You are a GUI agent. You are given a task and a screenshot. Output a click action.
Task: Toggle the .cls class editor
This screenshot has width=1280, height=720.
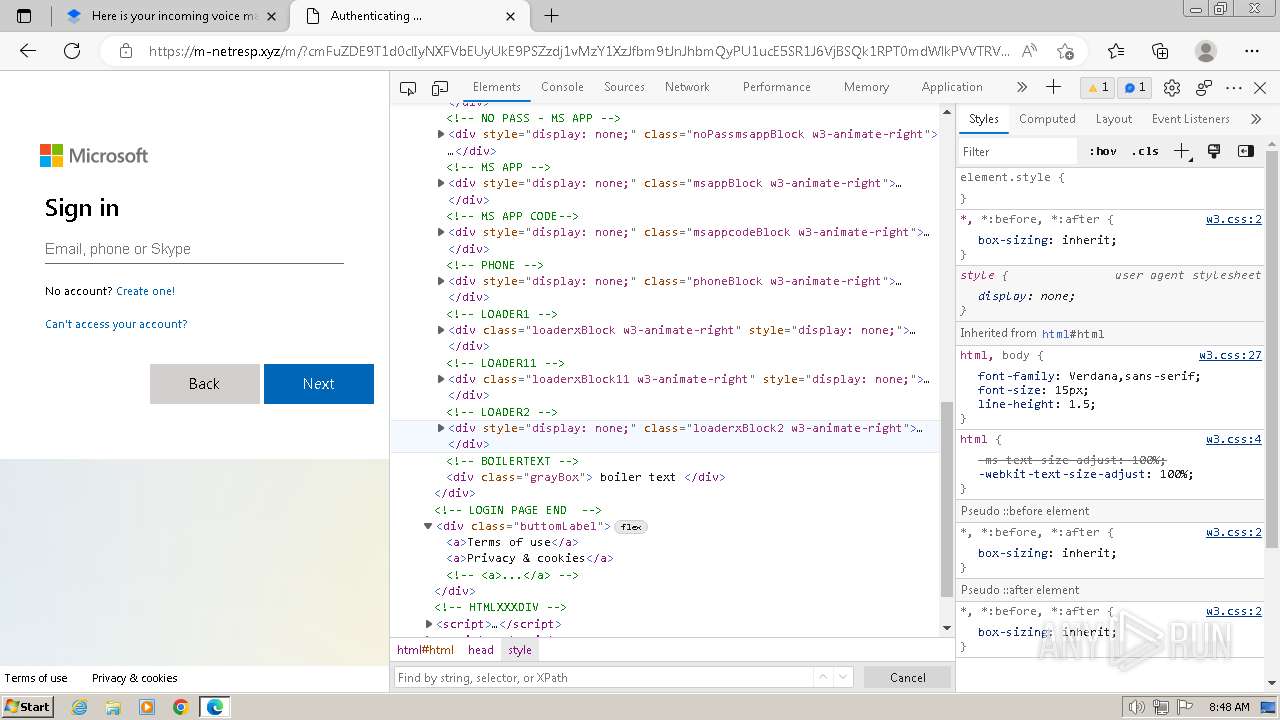tap(1145, 151)
